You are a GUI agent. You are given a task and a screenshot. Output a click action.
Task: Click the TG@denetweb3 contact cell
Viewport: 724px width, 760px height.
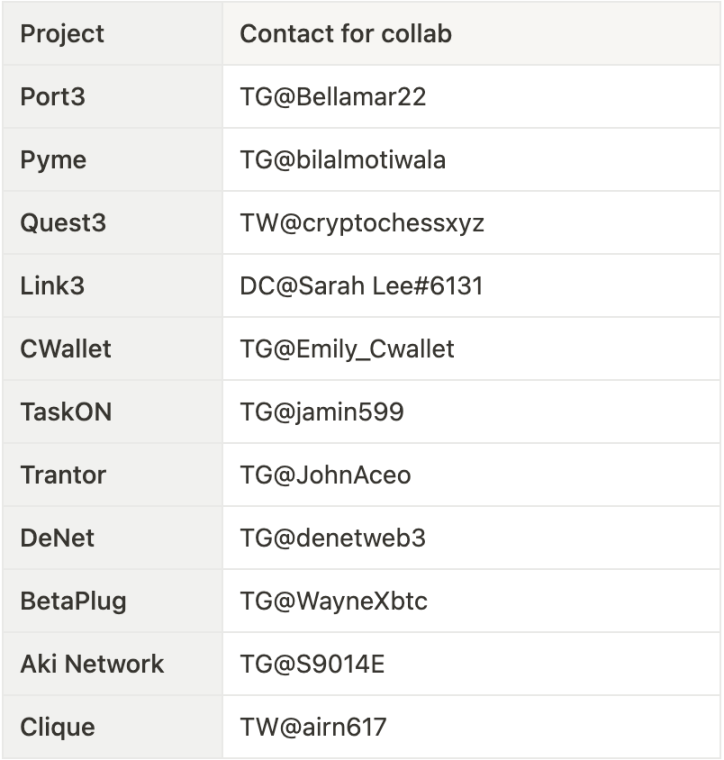[x=332, y=538]
